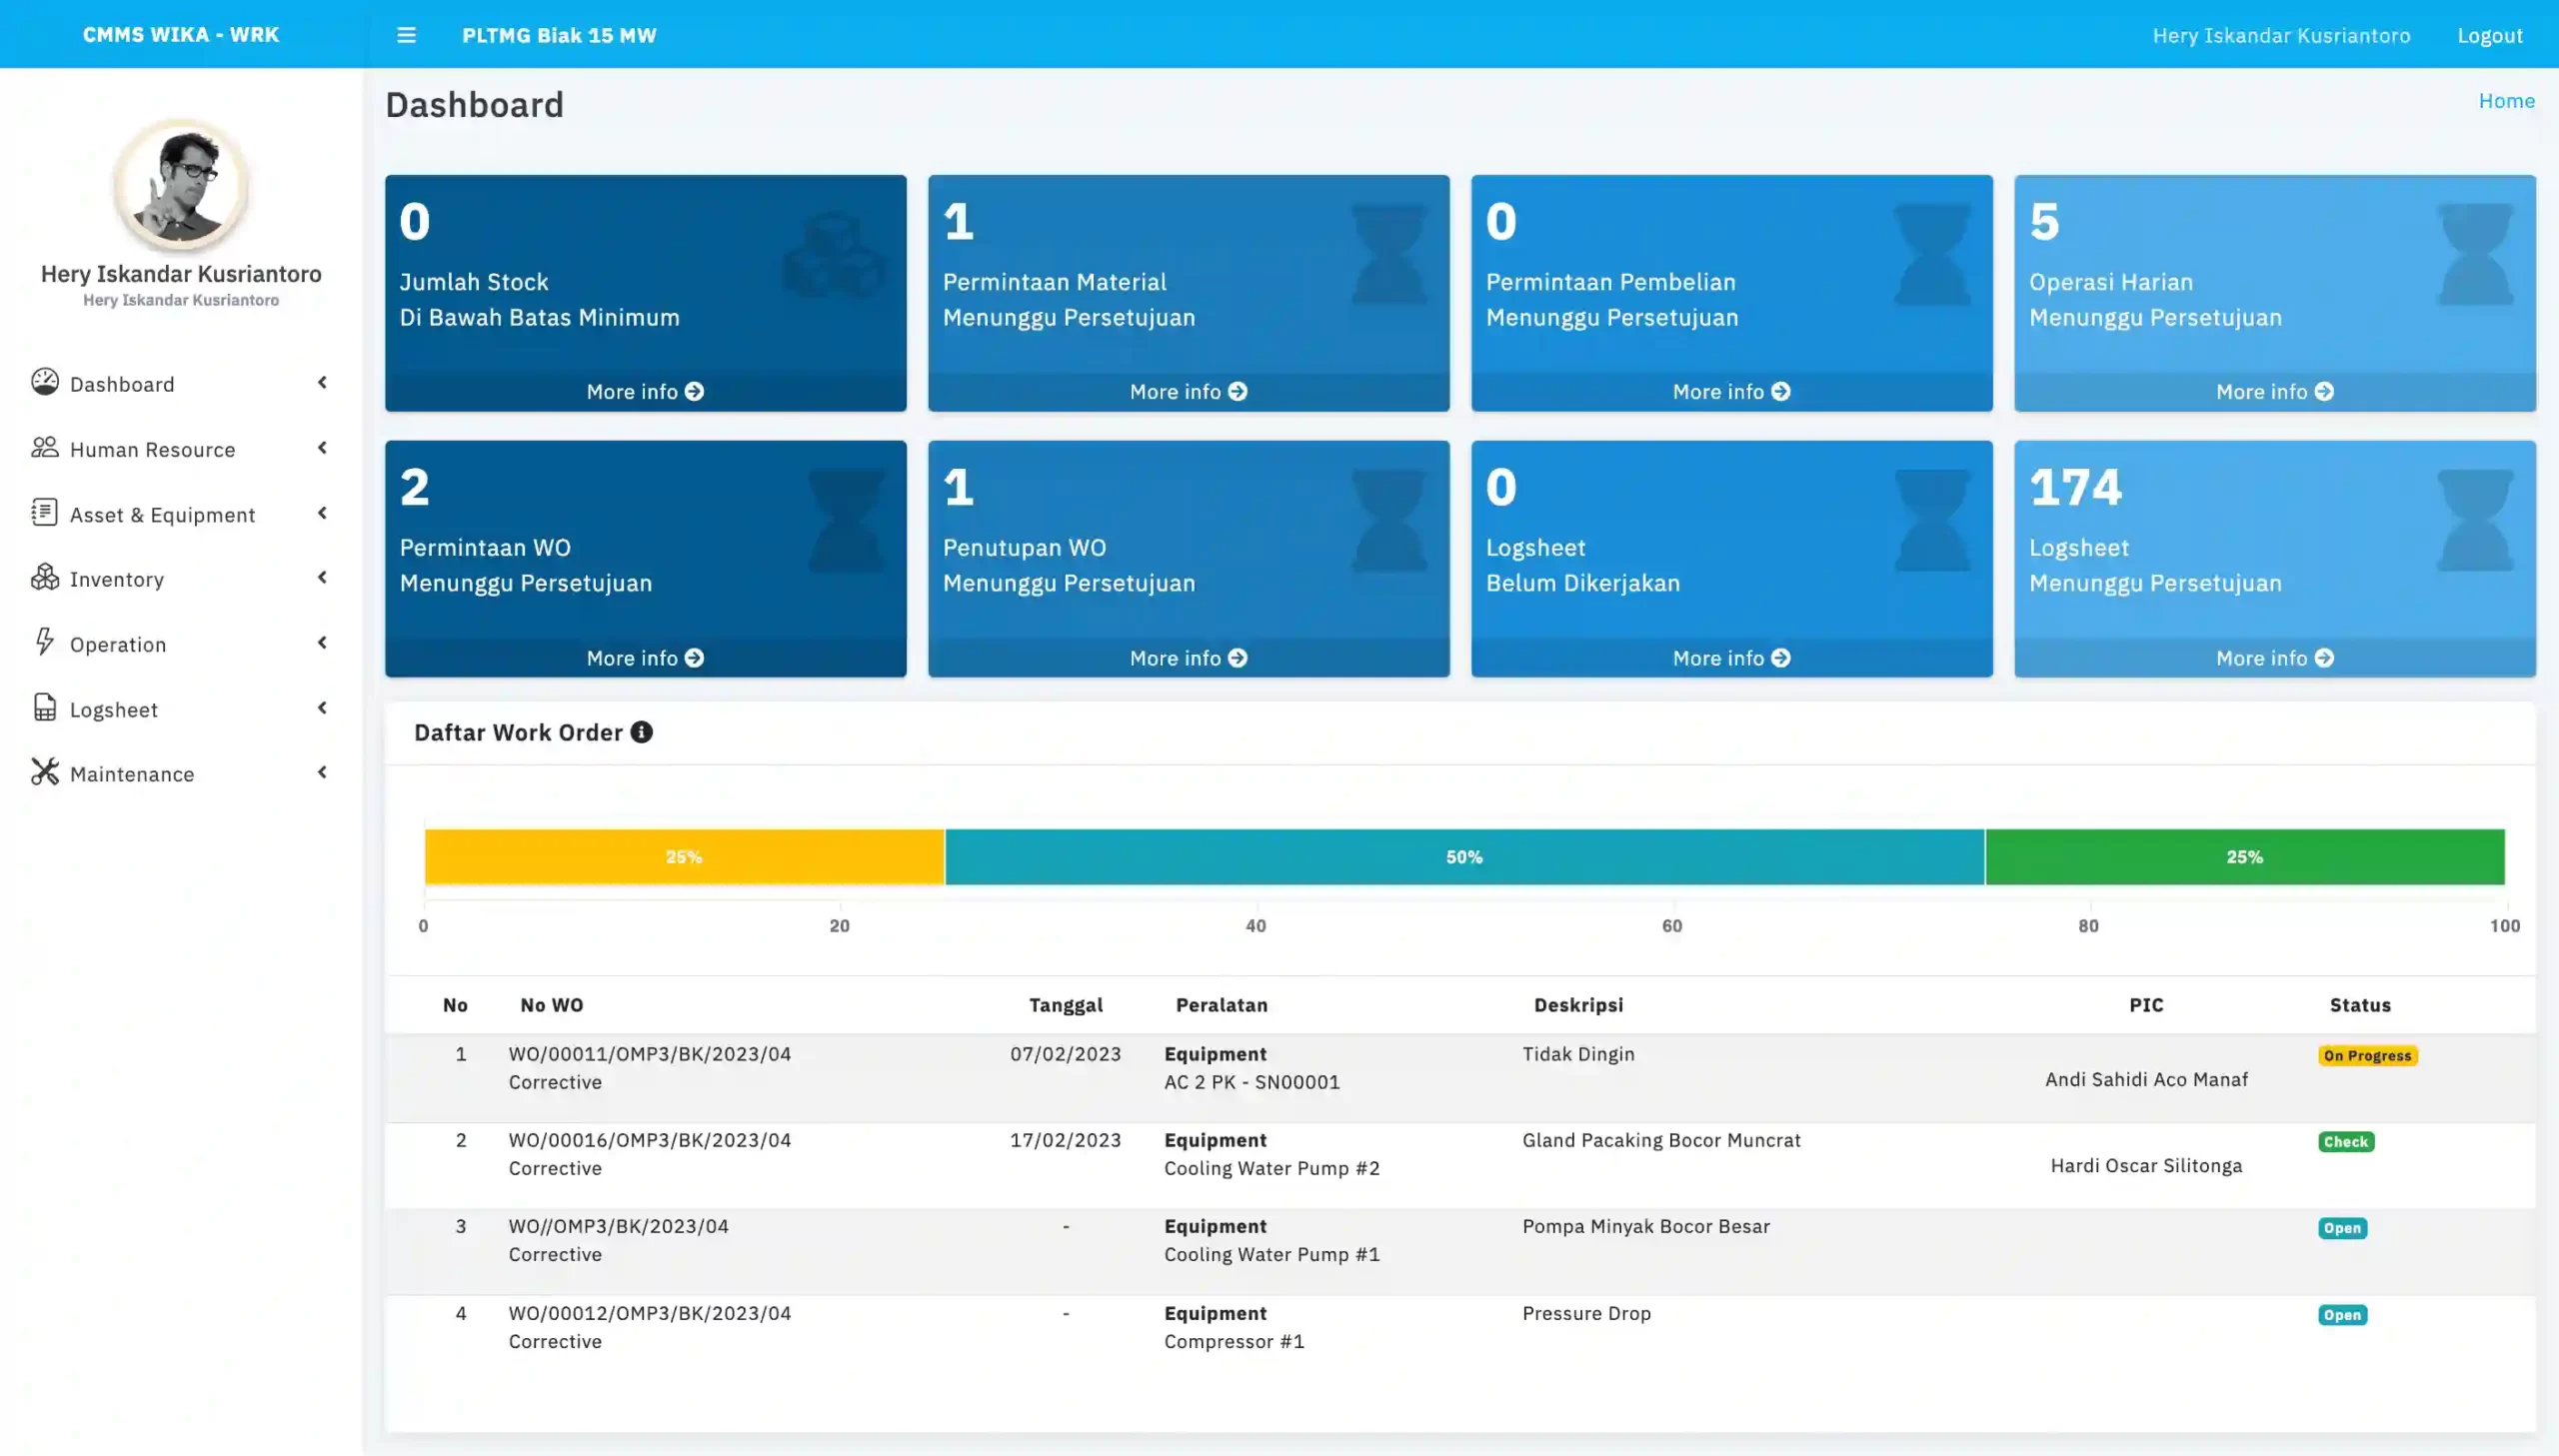
Task: Click Open badge for Pompa Minyak Bocor Besar
Action: (x=2342, y=1228)
